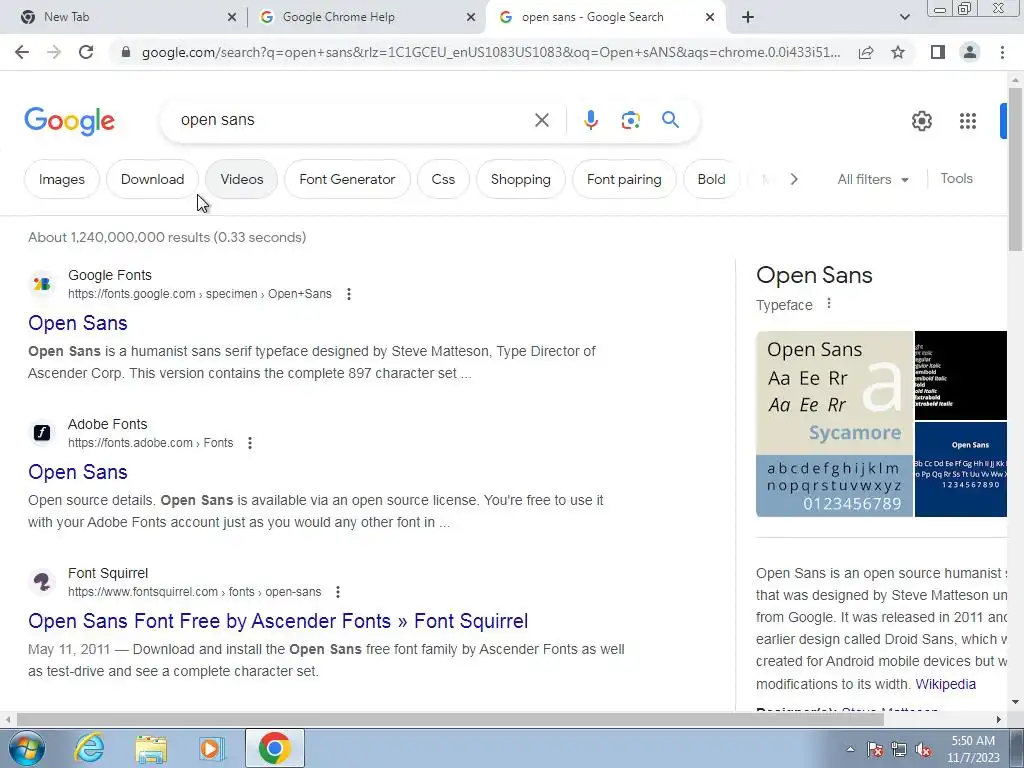This screenshot has height=768, width=1024.
Task: Click the horizontal page scrollbar thumb
Action: 450,719
